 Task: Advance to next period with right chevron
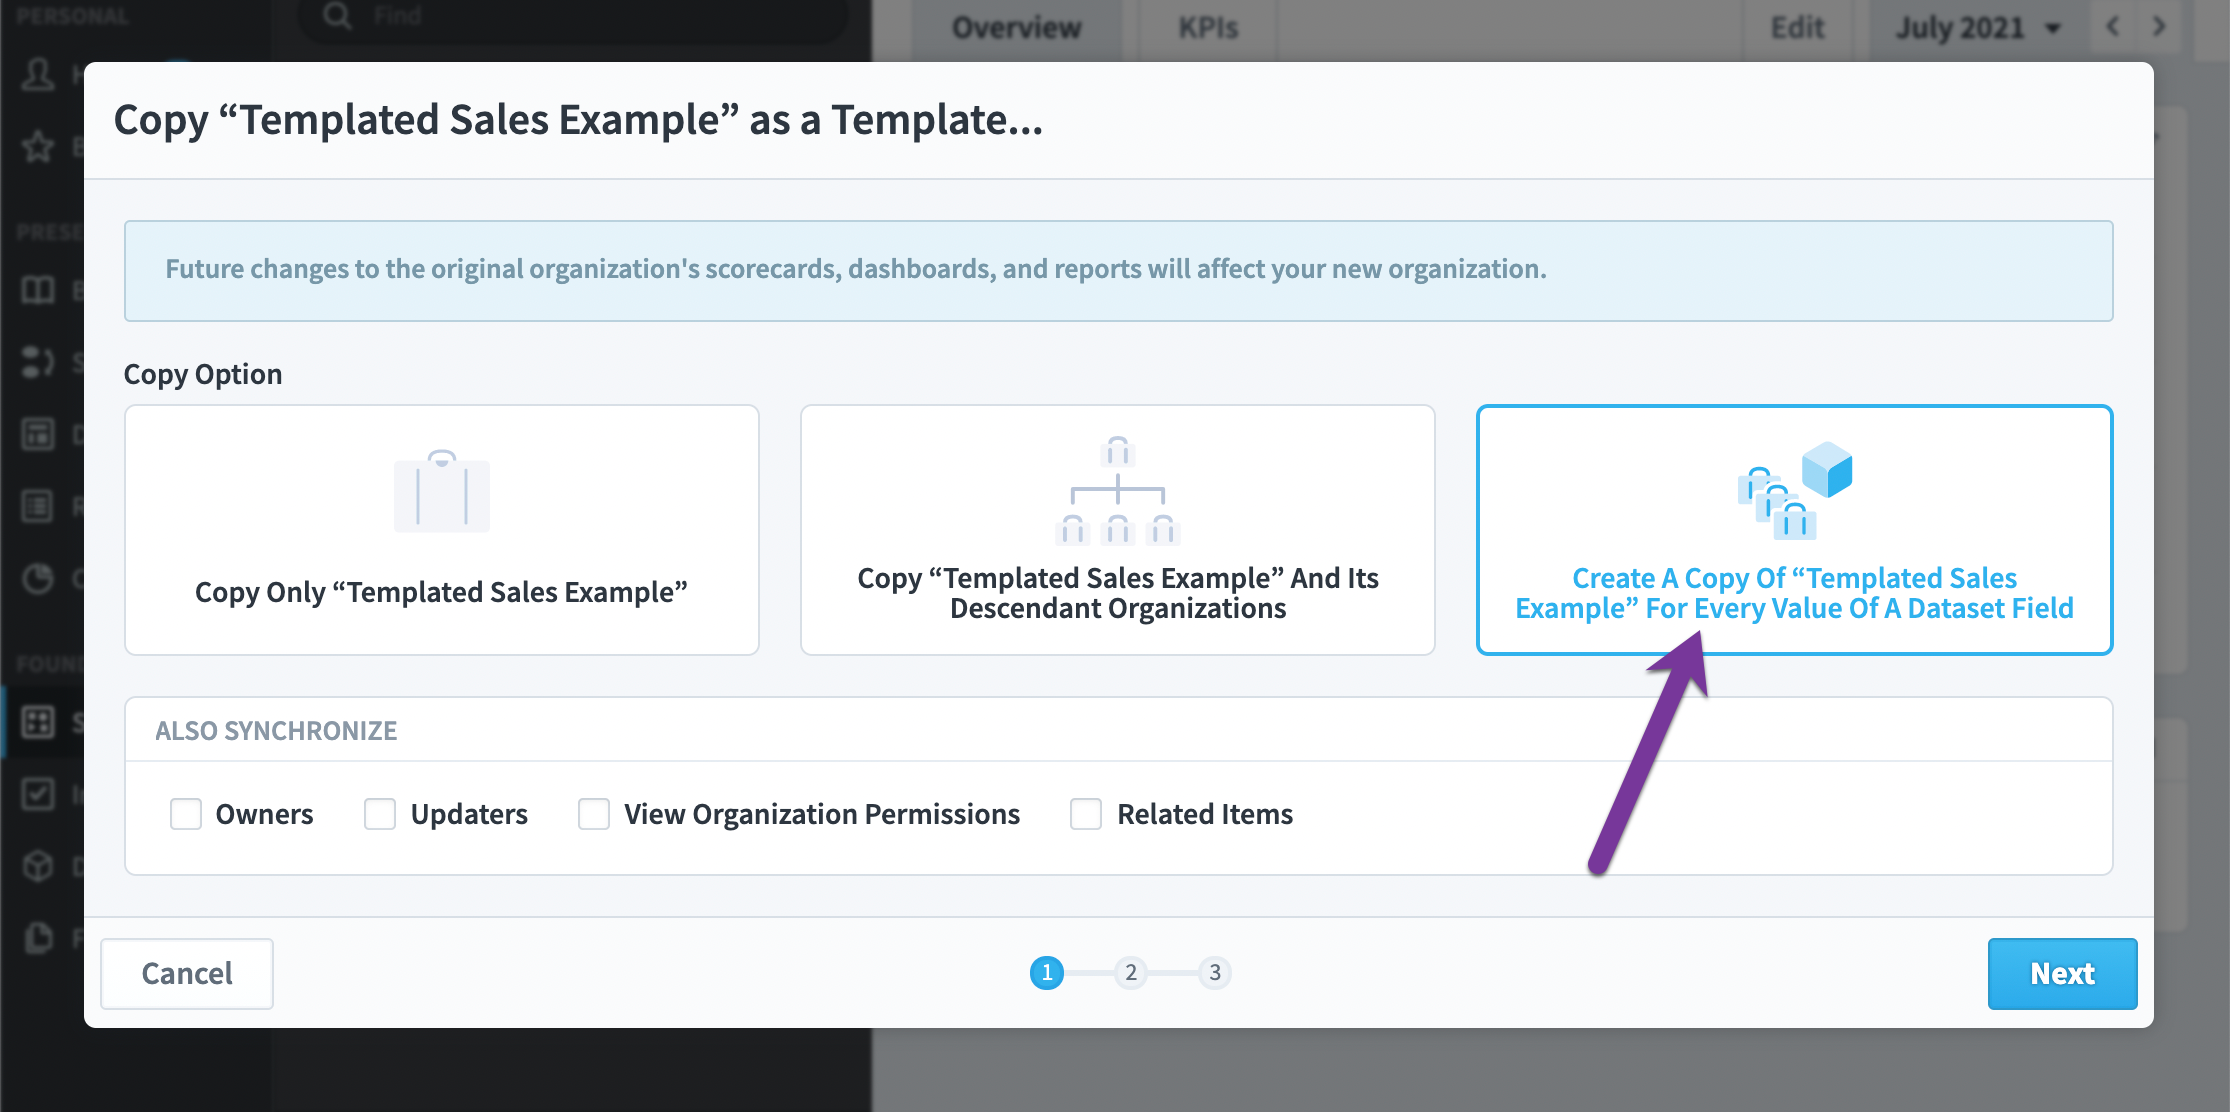click(2158, 27)
